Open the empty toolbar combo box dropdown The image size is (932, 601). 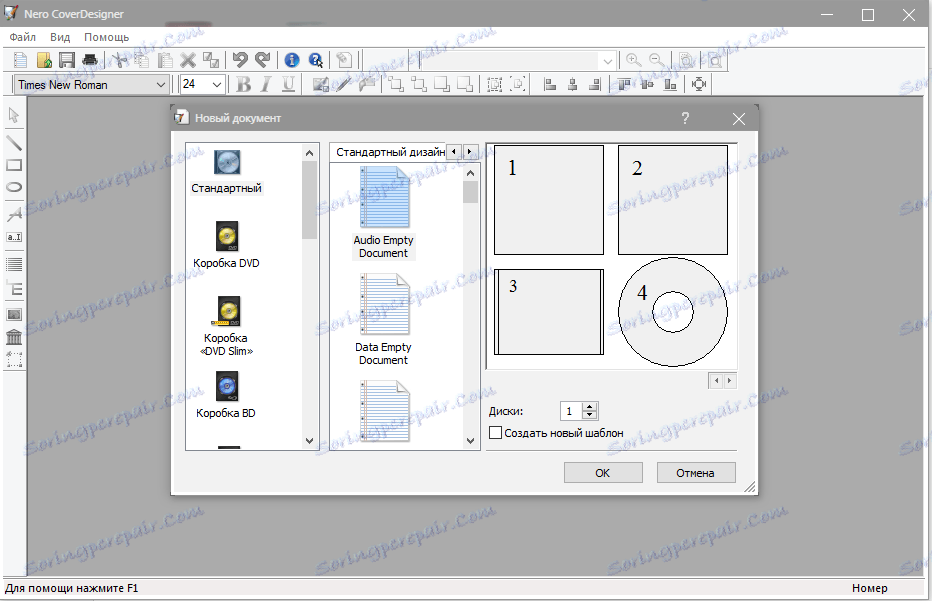607,61
